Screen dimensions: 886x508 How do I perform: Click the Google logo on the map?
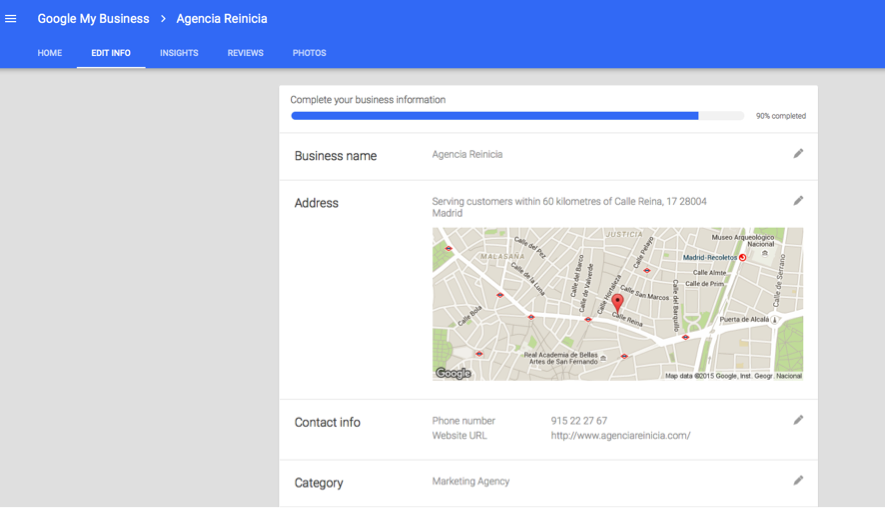coord(453,373)
